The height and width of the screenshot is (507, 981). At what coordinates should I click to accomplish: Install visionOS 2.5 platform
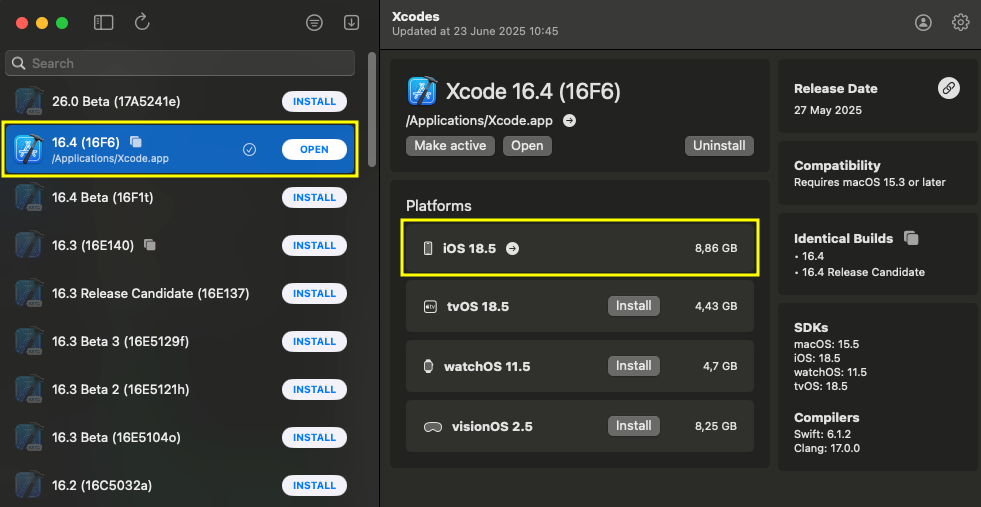click(x=634, y=426)
